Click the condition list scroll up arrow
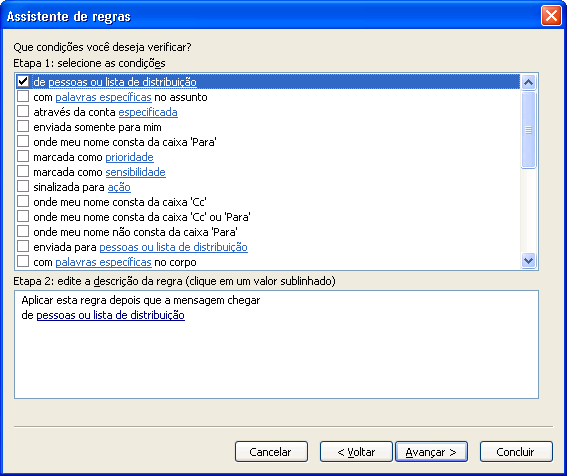The image size is (567, 476). point(528,82)
